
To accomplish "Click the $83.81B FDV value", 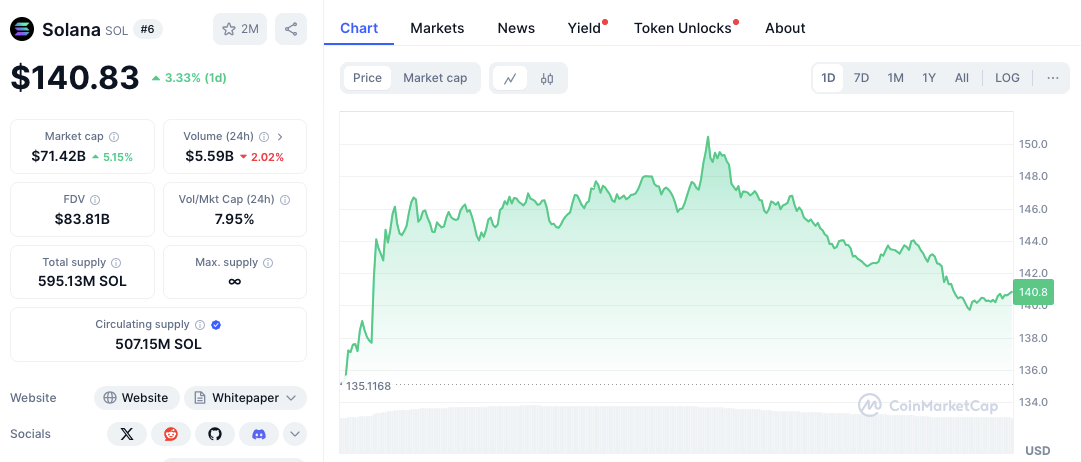I will (83, 219).
